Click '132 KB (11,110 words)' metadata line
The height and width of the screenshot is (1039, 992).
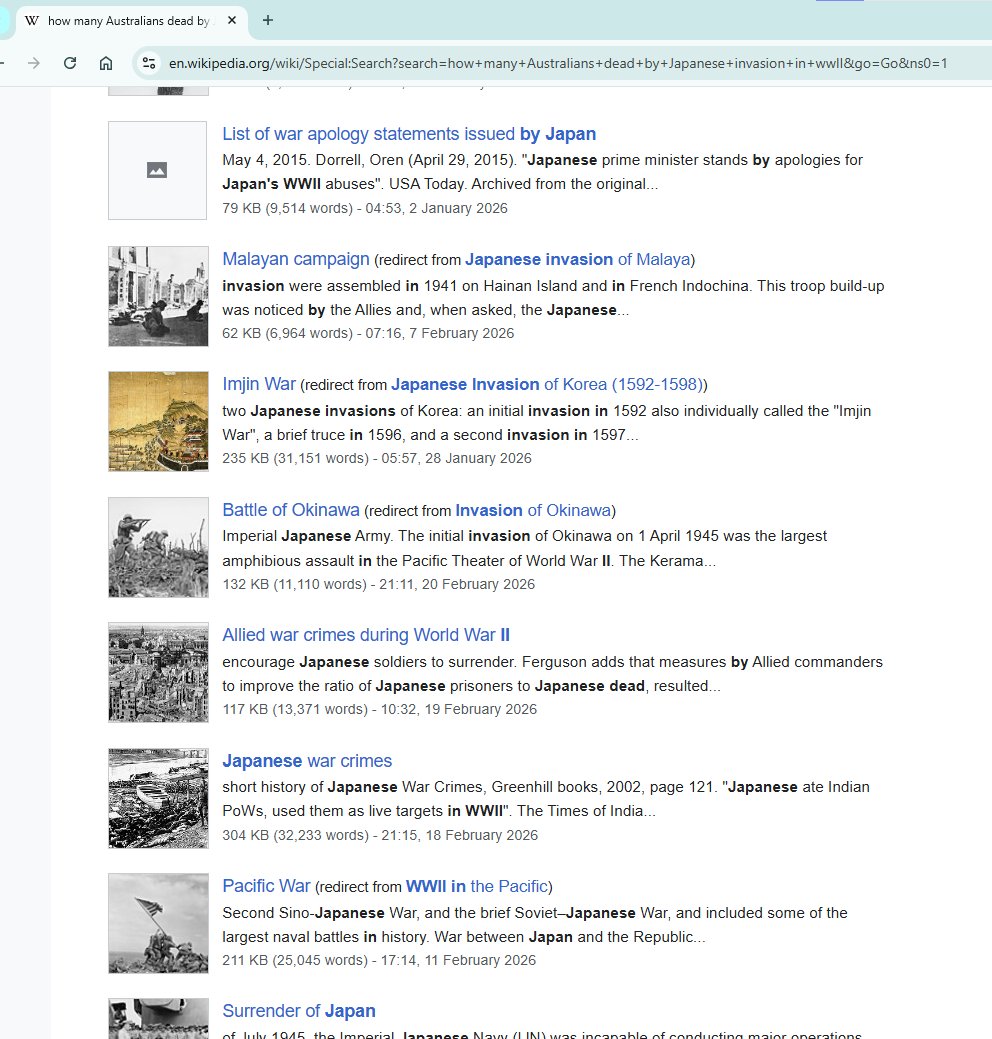(x=378, y=584)
